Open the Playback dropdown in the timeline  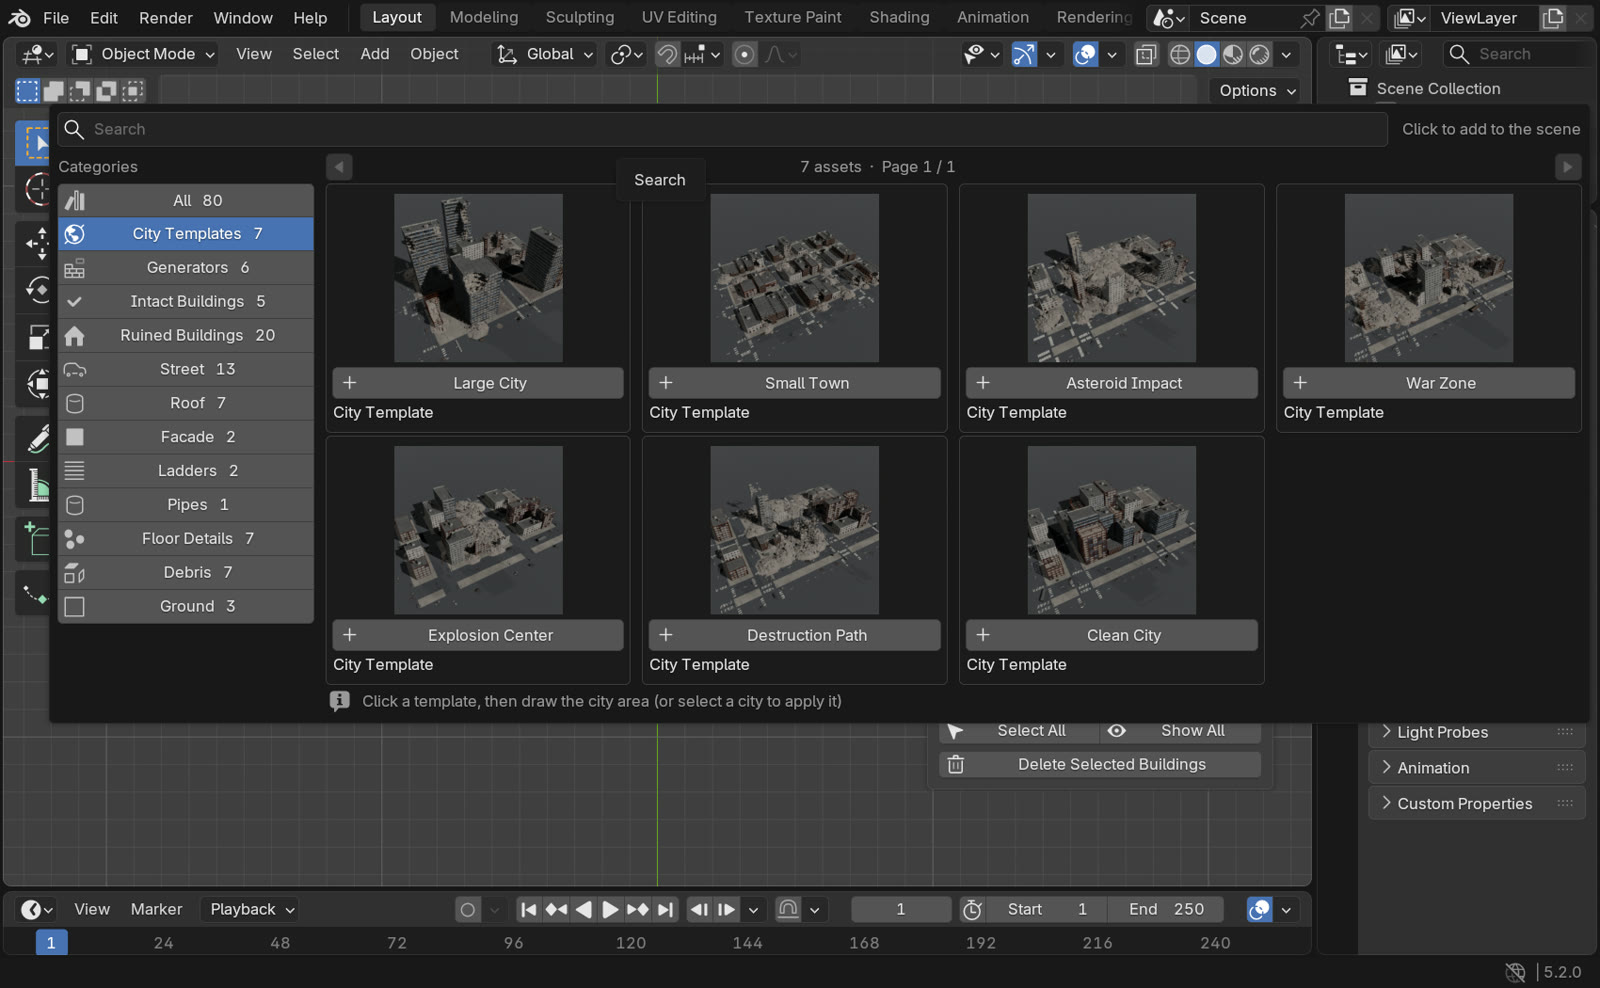point(252,909)
